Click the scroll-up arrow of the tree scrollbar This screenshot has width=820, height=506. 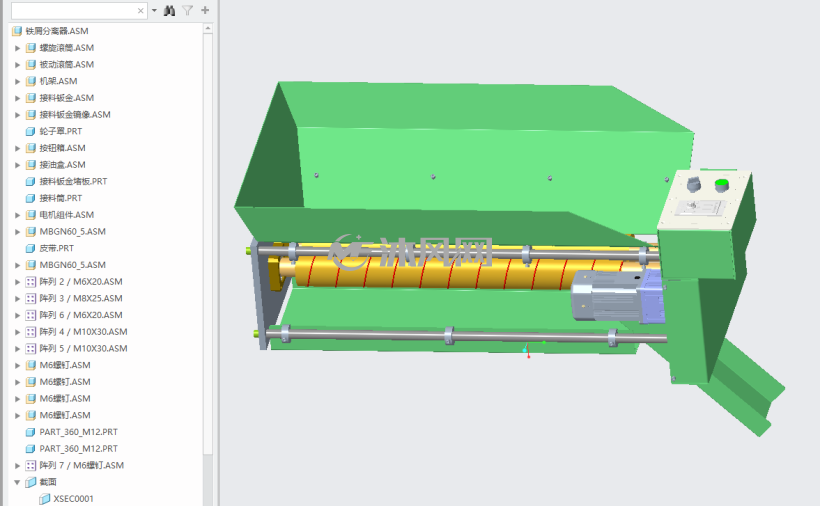click(208, 28)
